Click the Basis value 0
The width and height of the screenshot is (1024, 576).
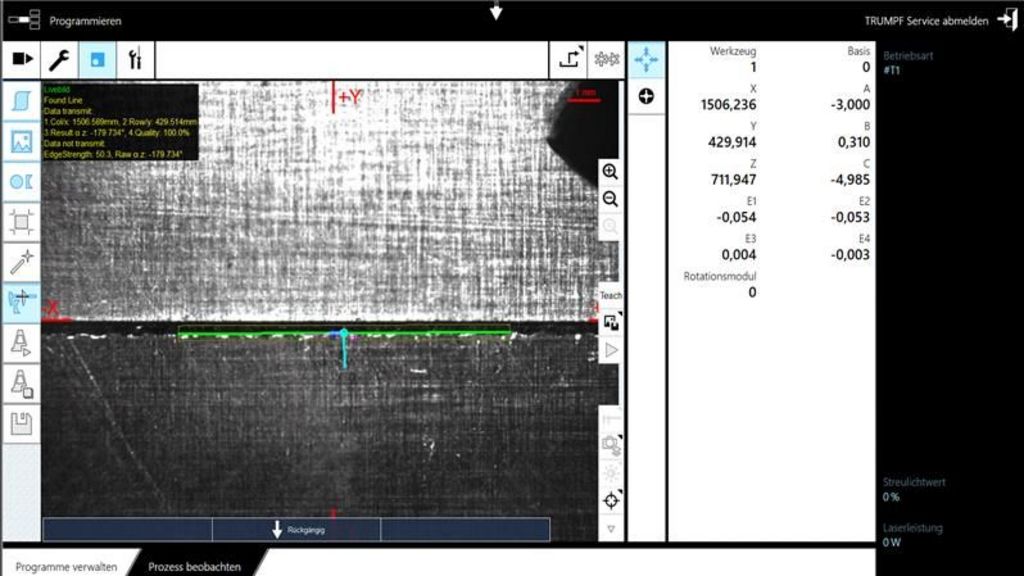coord(866,67)
